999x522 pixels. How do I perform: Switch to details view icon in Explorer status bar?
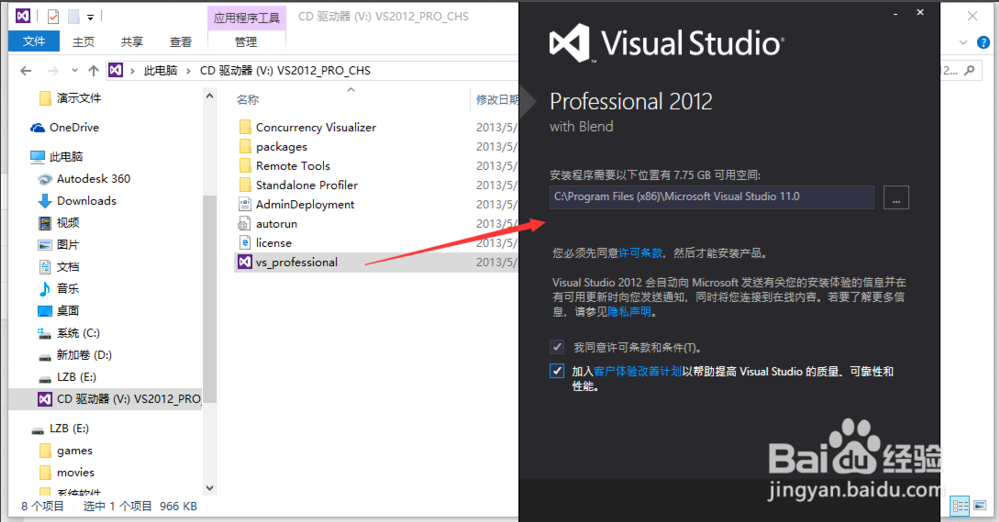point(959,507)
